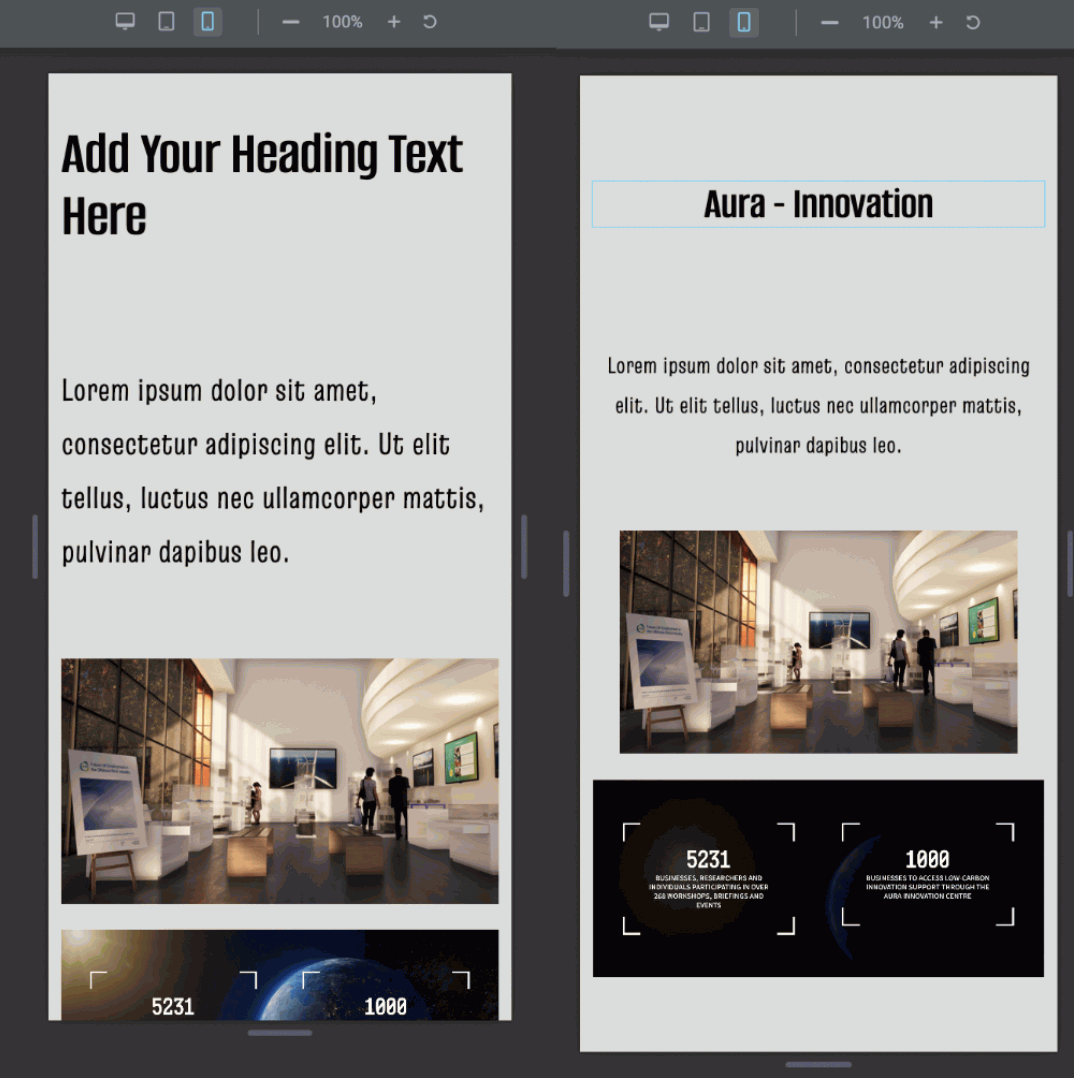Click bottom resize handle under Add Your Heading preview

tap(280, 1033)
